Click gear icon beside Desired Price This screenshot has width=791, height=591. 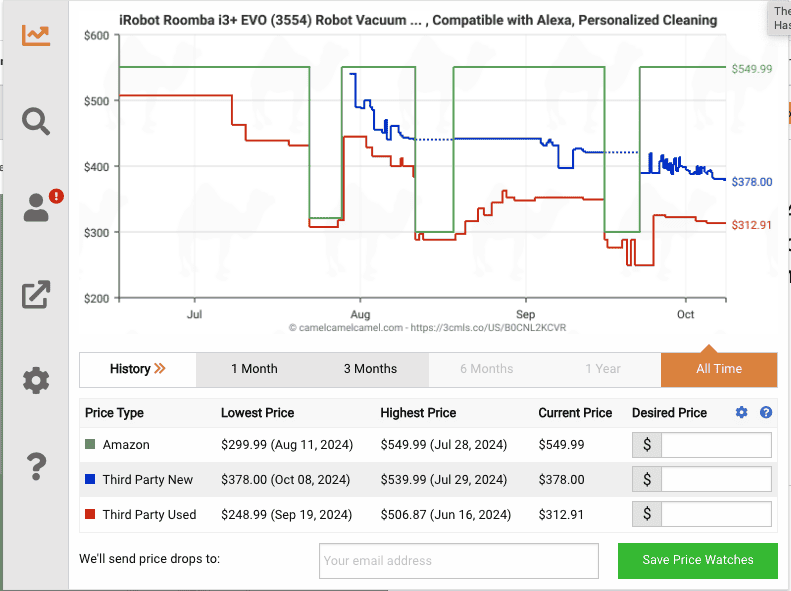(x=741, y=413)
